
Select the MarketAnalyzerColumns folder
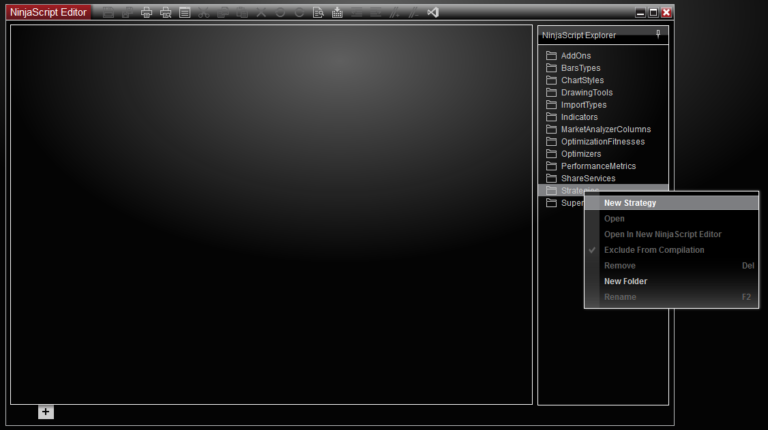pyautogui.click(x=605, y=129)
